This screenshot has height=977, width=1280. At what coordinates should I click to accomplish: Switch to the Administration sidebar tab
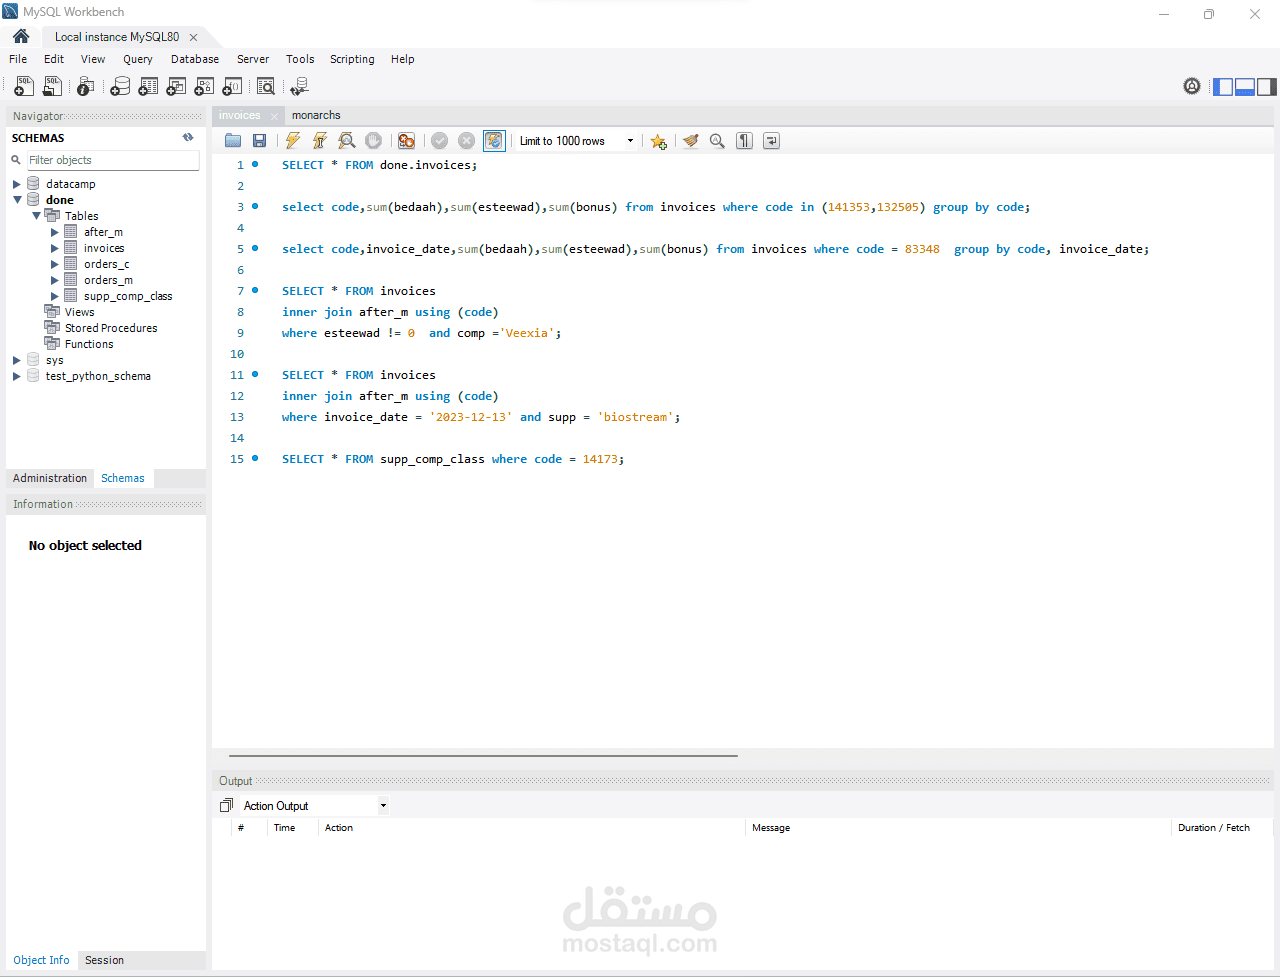pyautogui.click(x=49, y=478)
